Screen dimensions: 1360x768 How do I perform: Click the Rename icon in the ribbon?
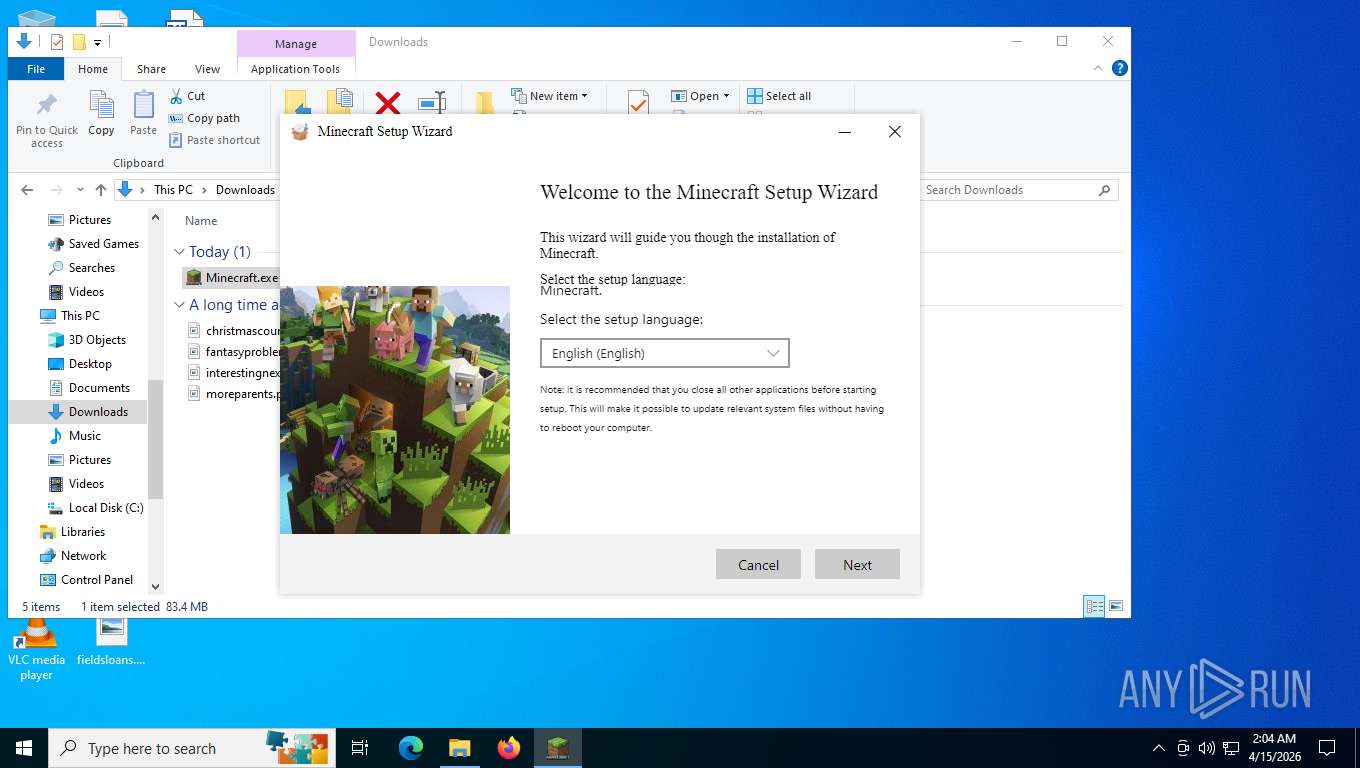432,102
